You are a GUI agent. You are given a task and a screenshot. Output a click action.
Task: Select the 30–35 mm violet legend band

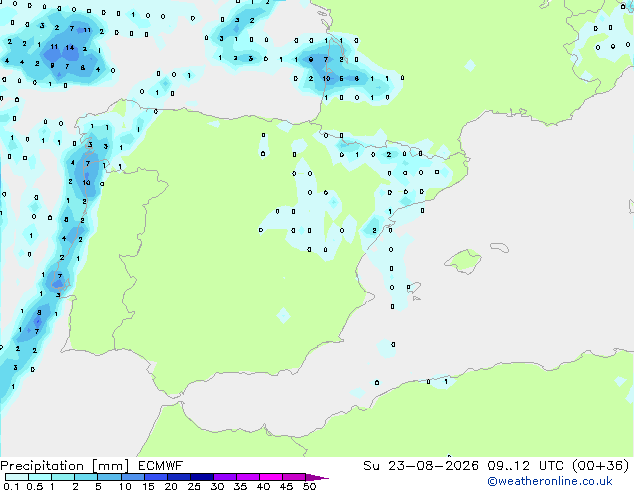(224, 477)
